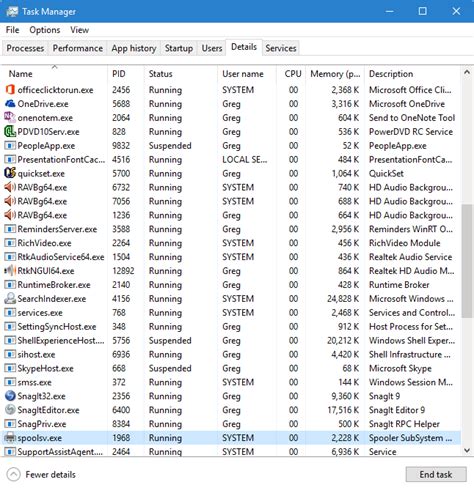Image resolution: width=474 pixels, height=493 pixels.
Task: Click memory value 17,516 K
Action: (343, 410)
